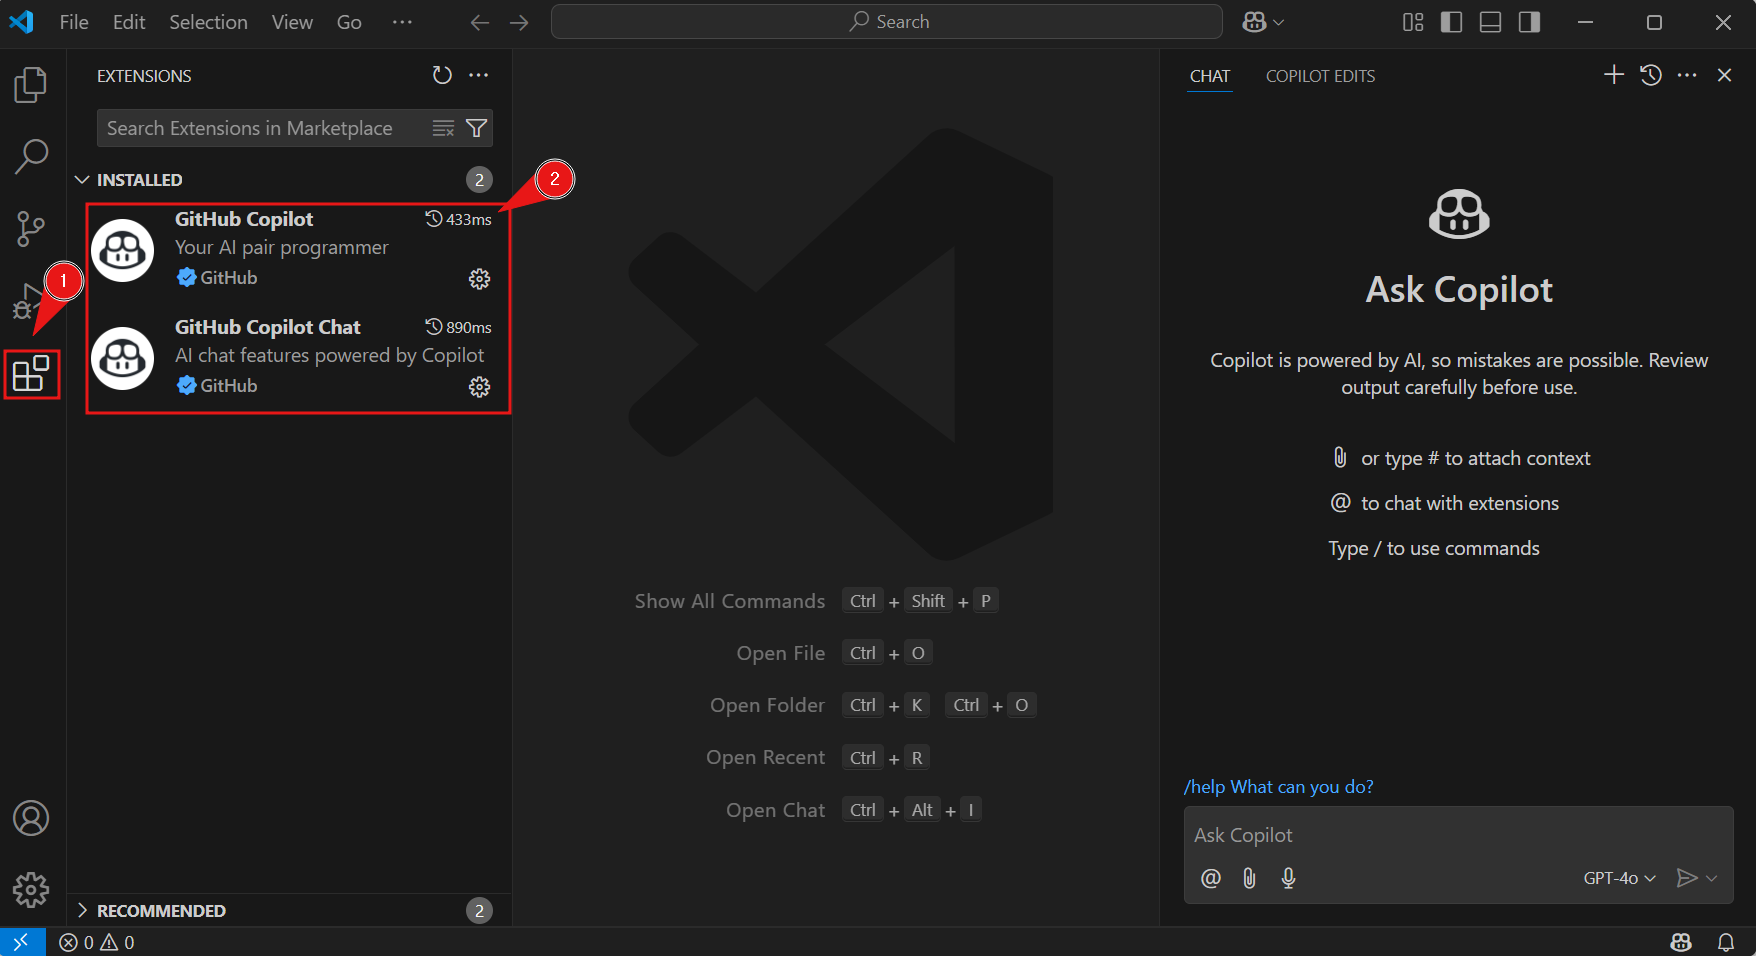The width and height of the screenshot is (1756, 956).
Task: Open the Selection menu
Action: pyautogui.click(x=208, y=22)
